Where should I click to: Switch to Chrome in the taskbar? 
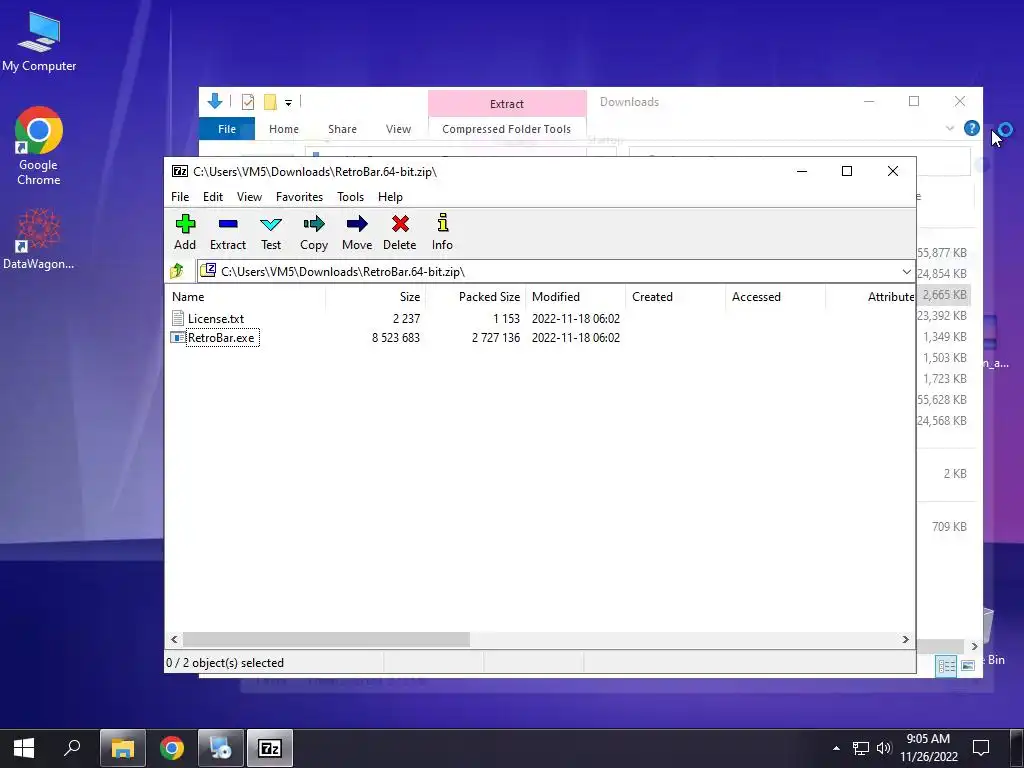(x=172, y=748)
